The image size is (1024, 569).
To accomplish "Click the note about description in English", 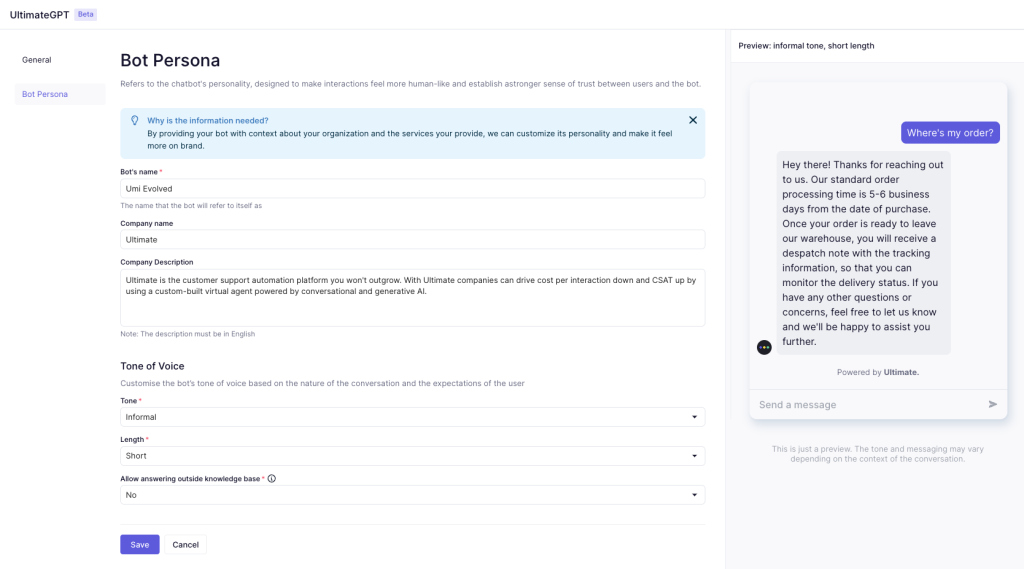I will [187, 334].
